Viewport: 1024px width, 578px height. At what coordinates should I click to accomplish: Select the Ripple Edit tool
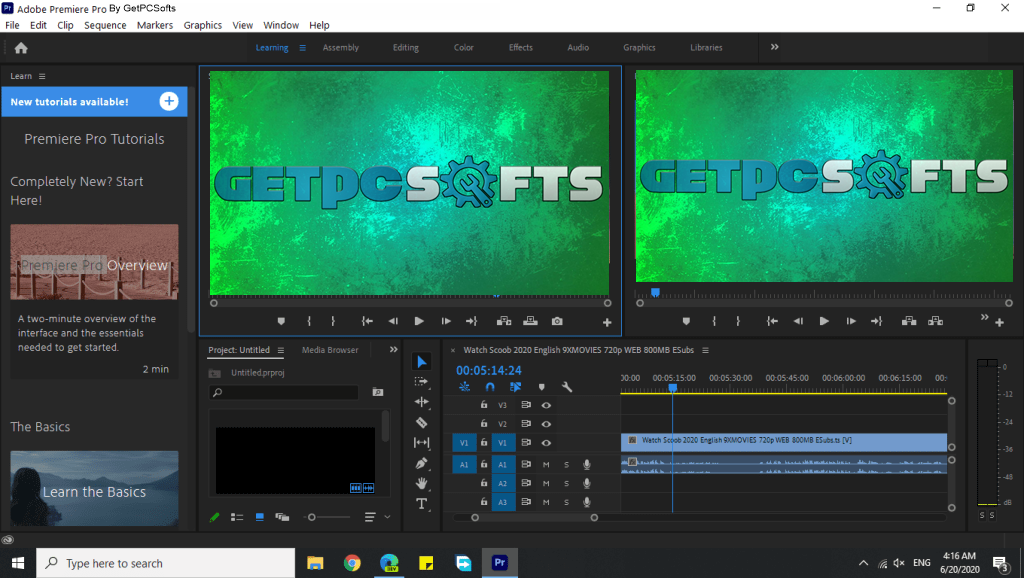[x=421, y=402]
